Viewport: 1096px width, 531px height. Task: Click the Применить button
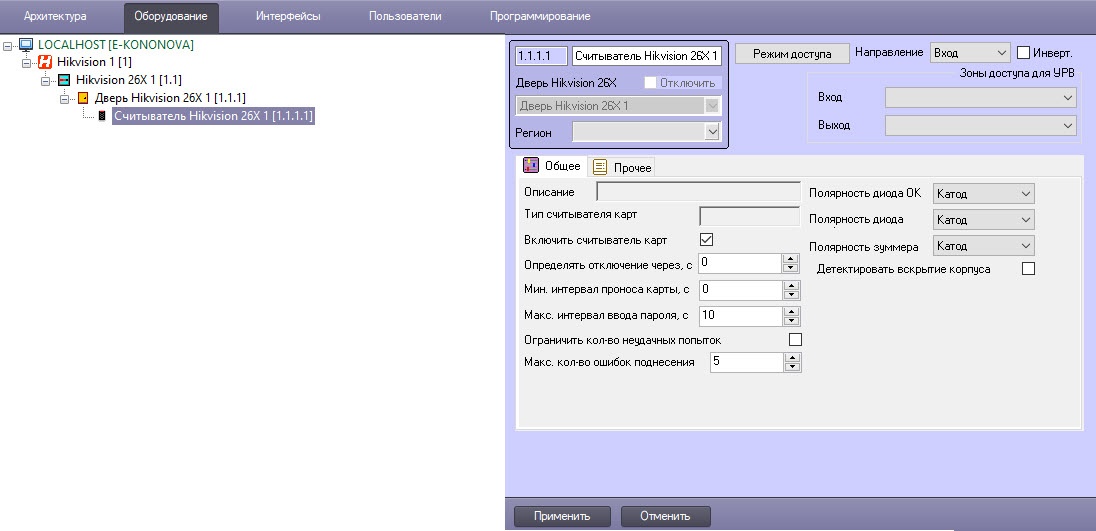[560, 516]
